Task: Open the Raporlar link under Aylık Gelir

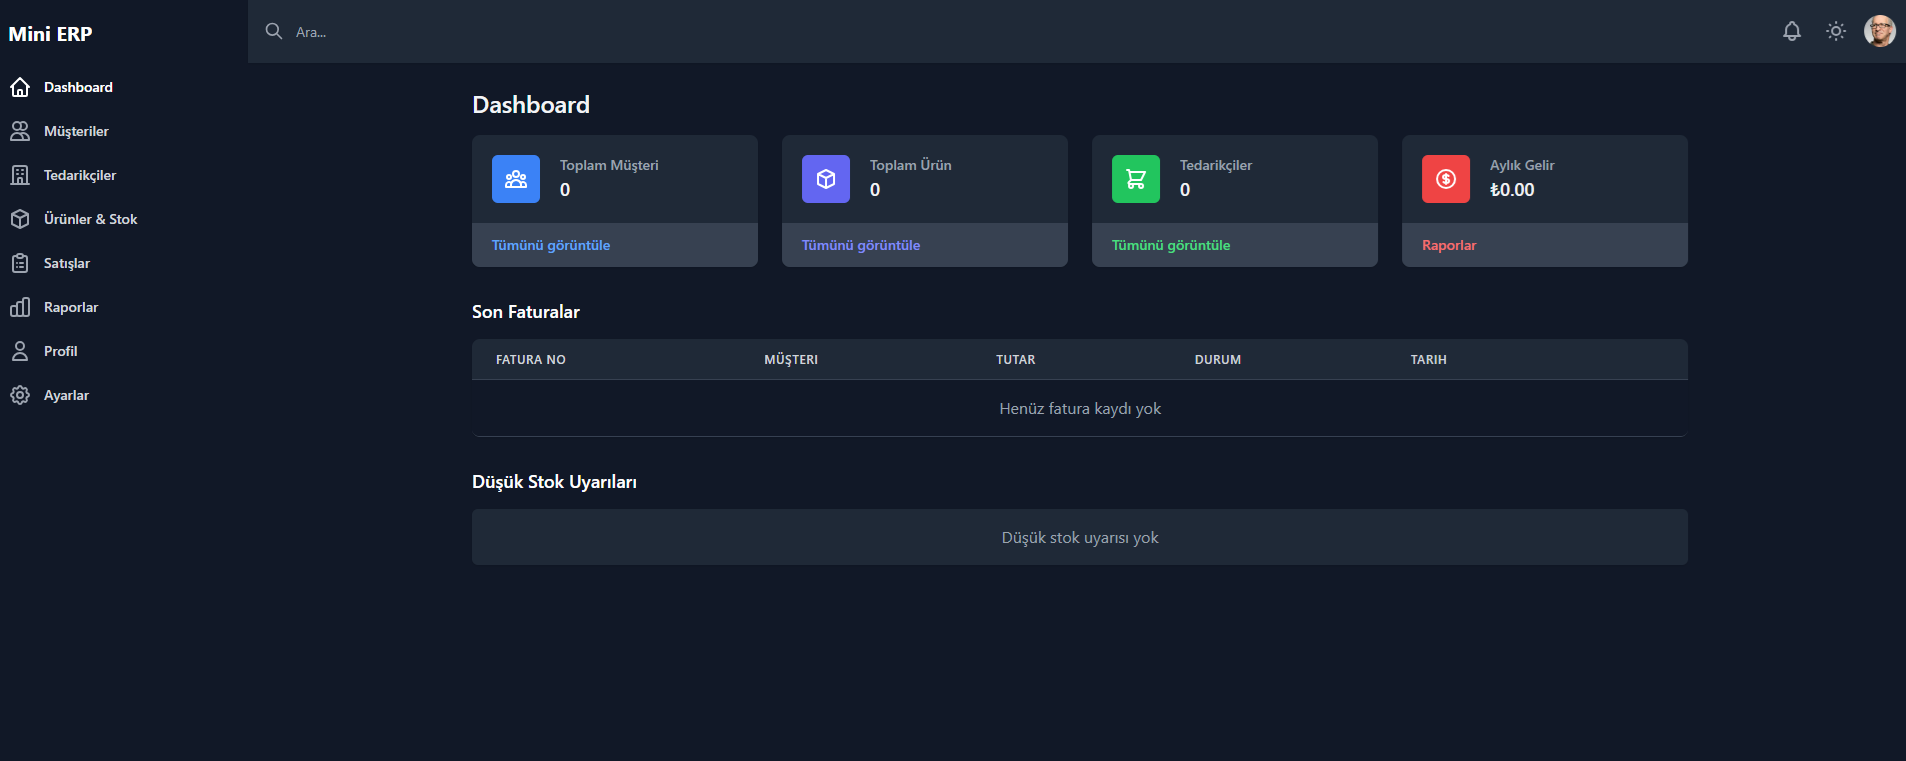Action: pos(1449,245)
